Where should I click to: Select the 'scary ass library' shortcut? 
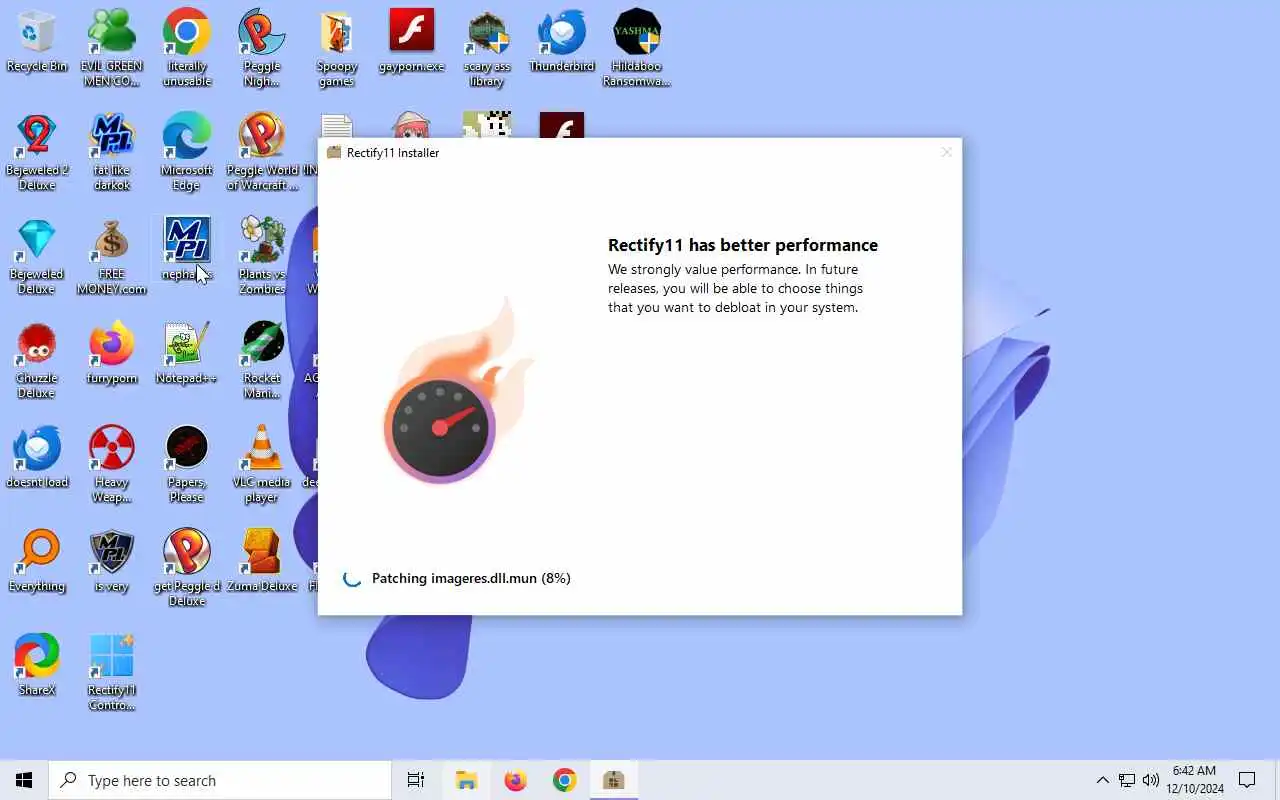pos(487,48)
